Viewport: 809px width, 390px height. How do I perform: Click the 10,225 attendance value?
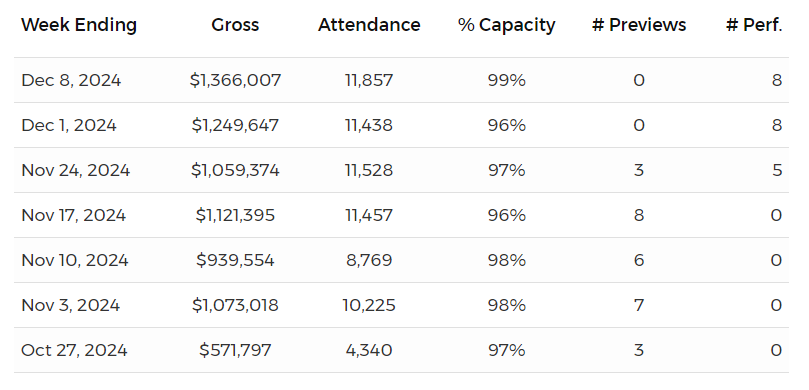pos(369,305)
